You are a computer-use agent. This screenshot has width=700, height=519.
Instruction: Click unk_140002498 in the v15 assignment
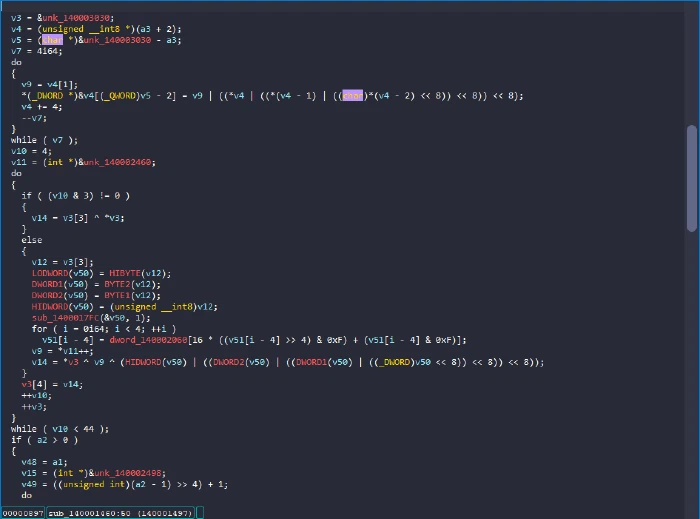[x=129, y=473]
